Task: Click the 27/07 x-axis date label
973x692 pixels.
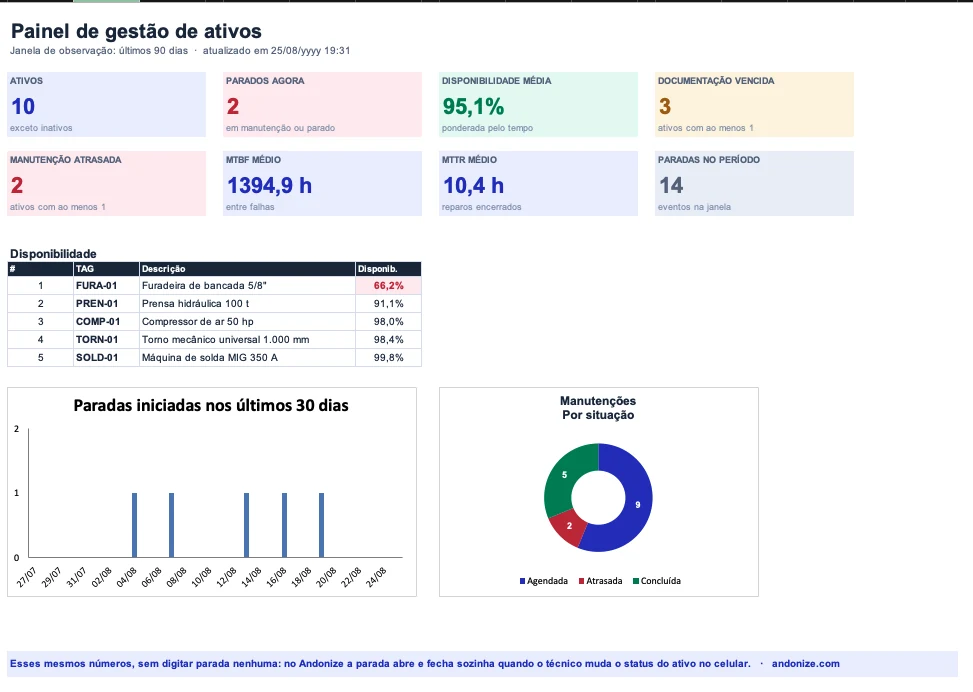Action: pyautogui.click(x=27, y=577)
